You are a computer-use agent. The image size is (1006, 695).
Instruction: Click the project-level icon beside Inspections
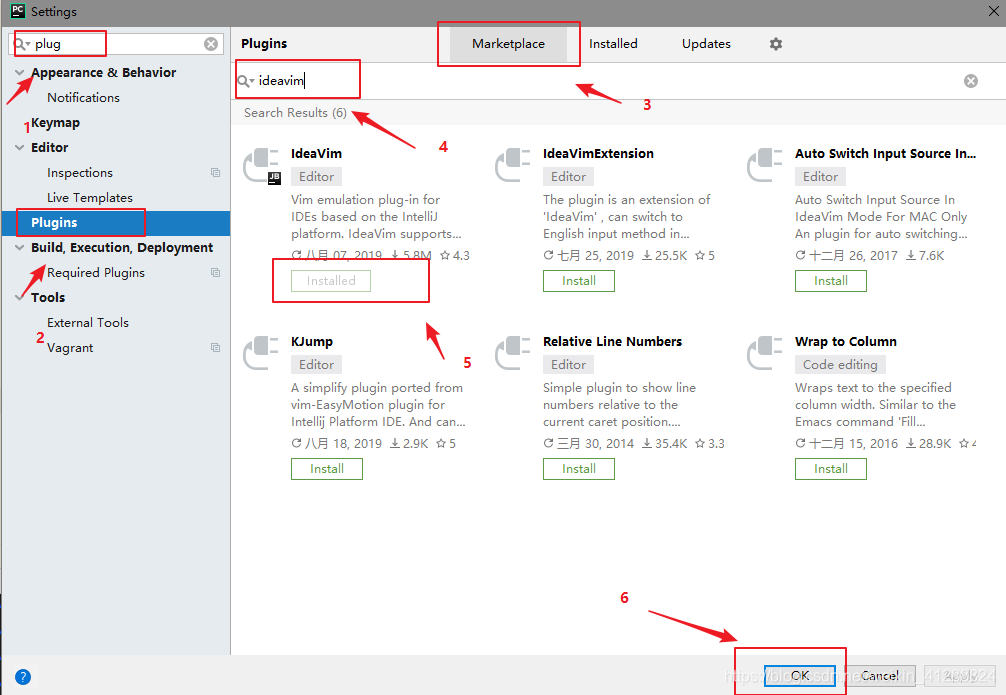point(216,173)
